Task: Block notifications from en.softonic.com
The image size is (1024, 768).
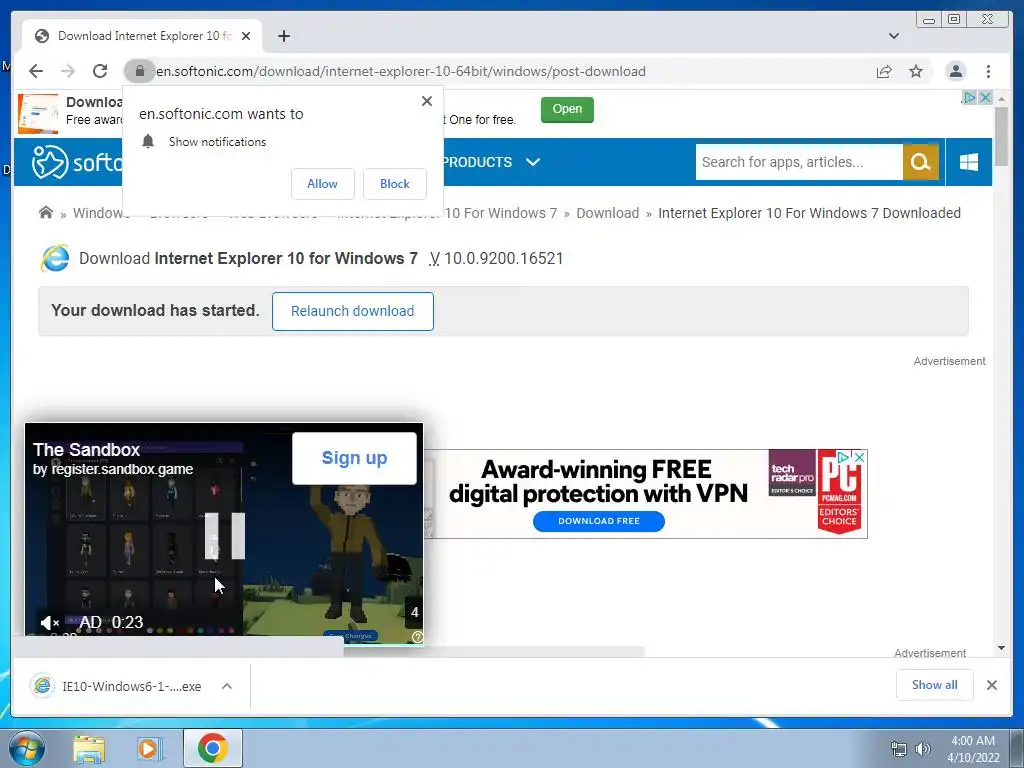Action: [x=394, y=184]
